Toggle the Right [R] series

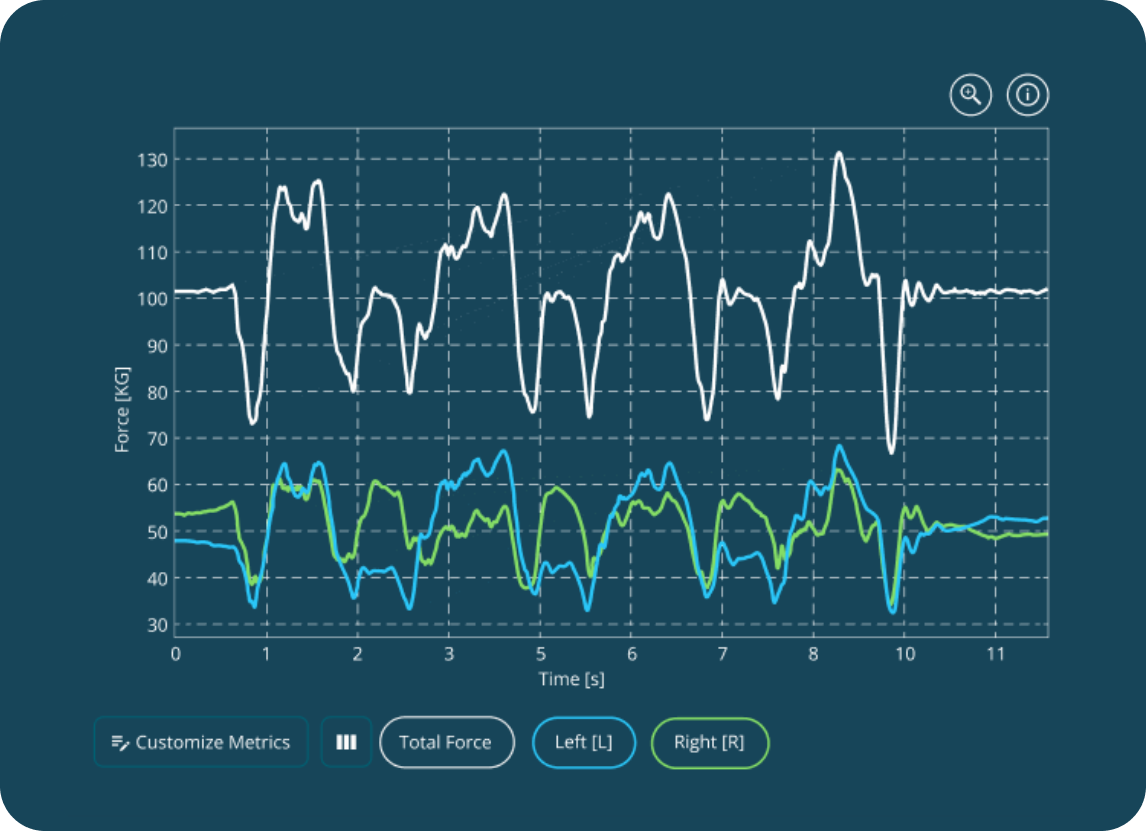[709, 742]
